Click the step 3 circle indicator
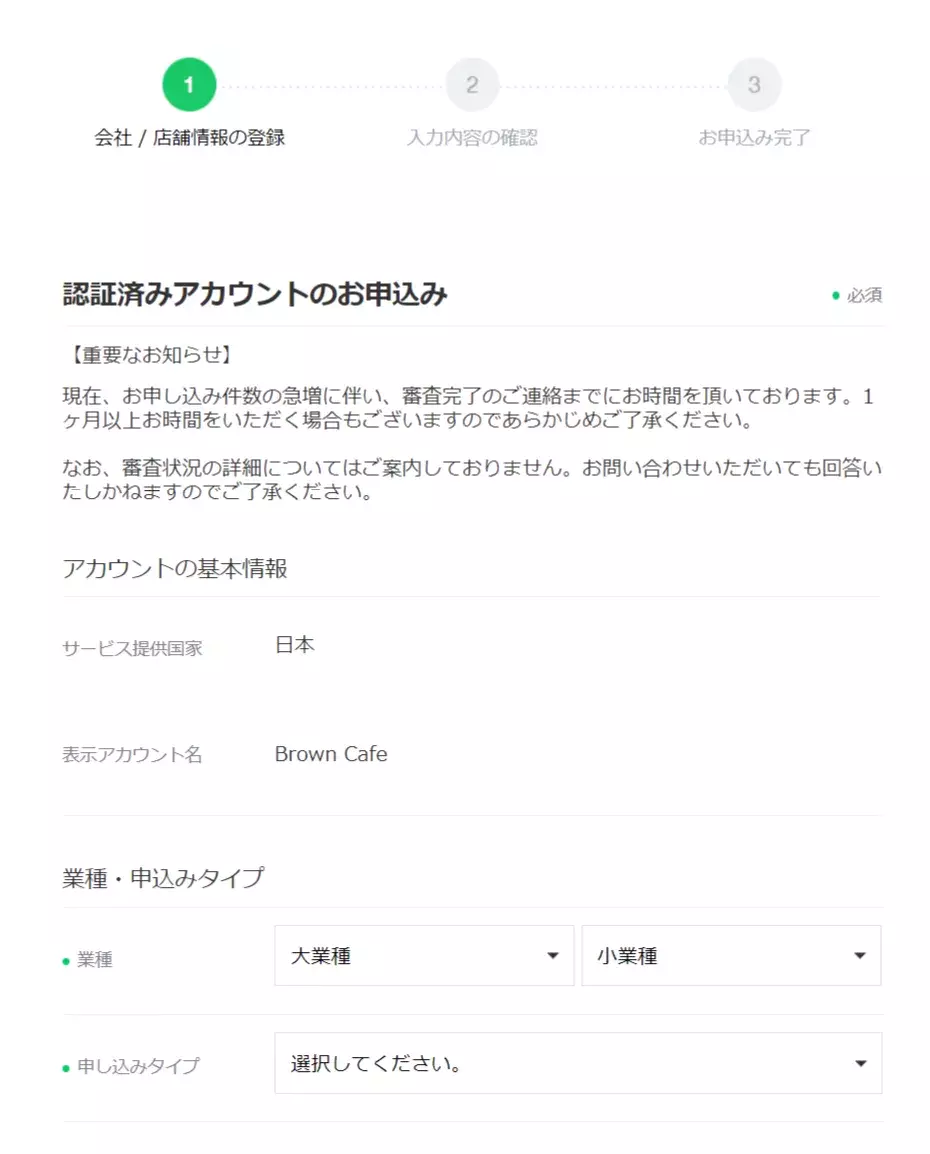Screen dimensions: 930x1154 [x=754, y=85]
